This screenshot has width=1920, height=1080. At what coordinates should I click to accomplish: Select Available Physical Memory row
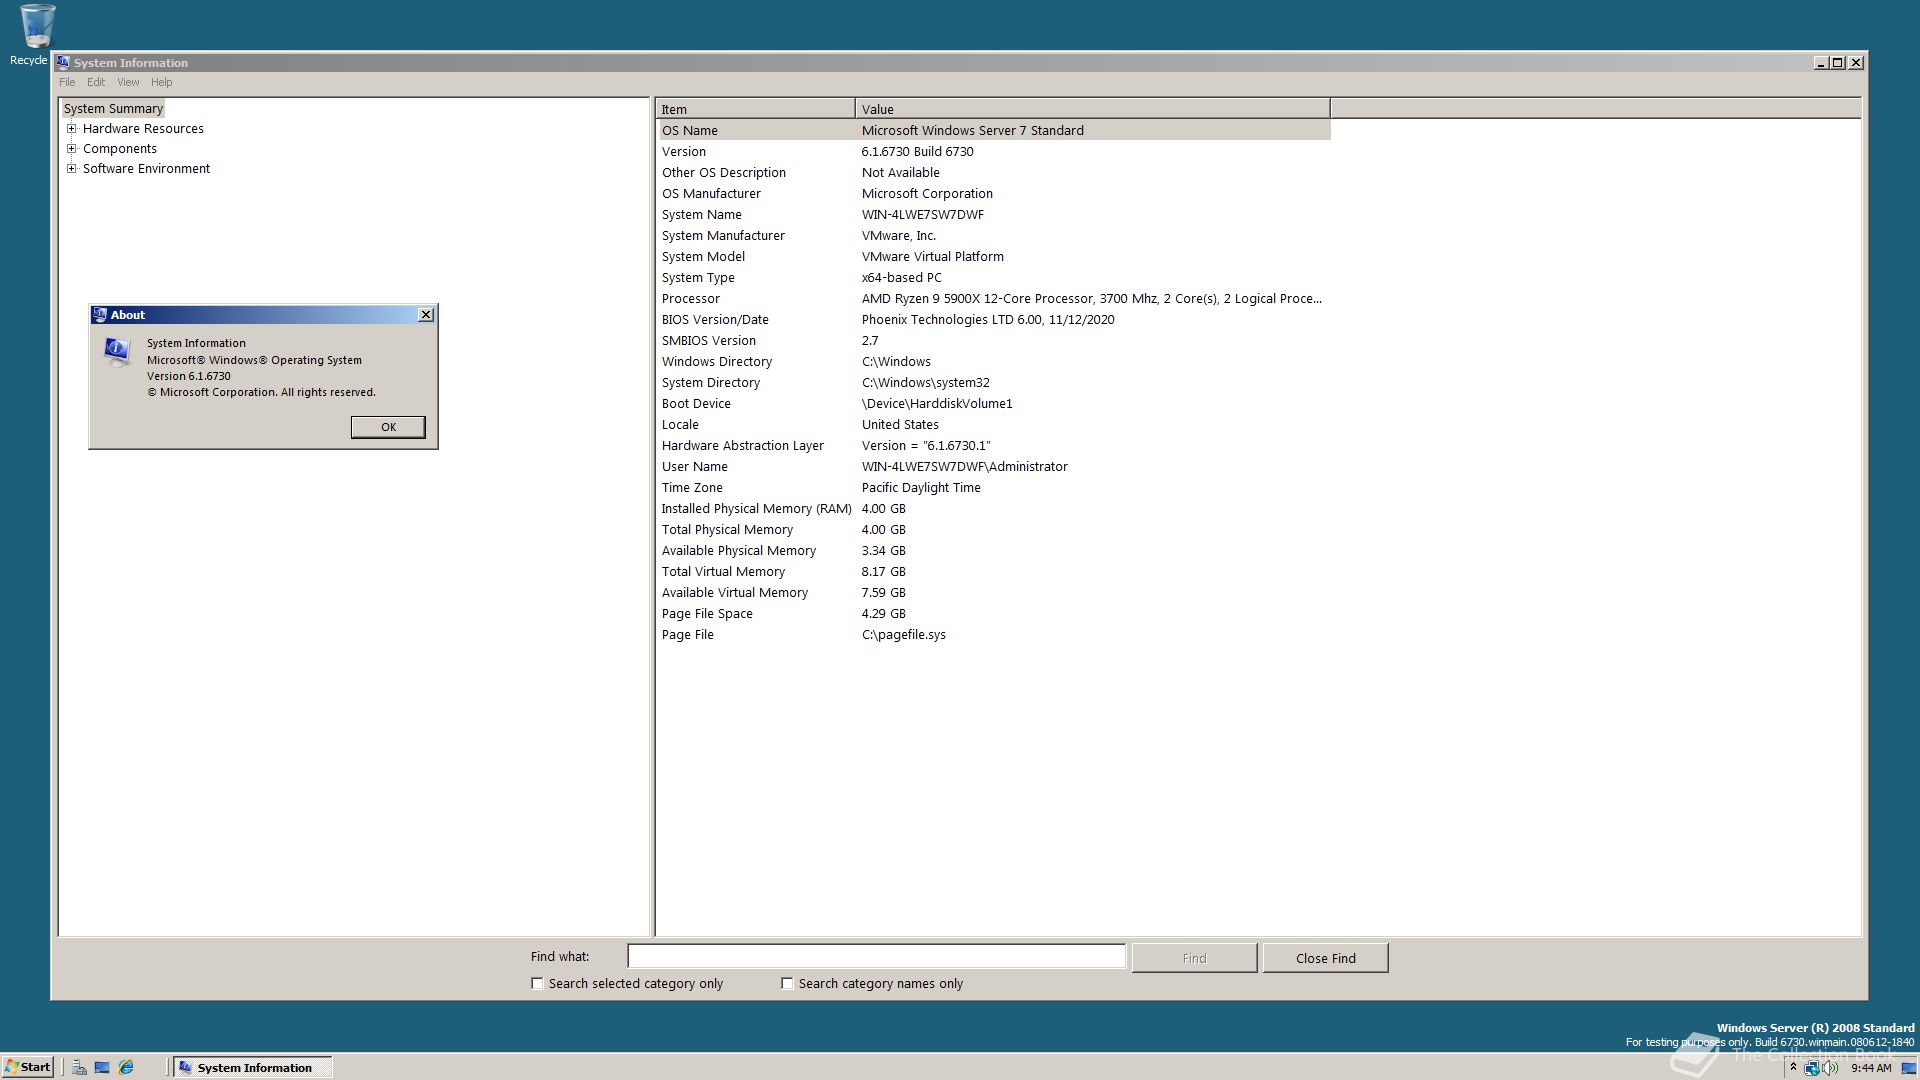[x=994, y=550]
